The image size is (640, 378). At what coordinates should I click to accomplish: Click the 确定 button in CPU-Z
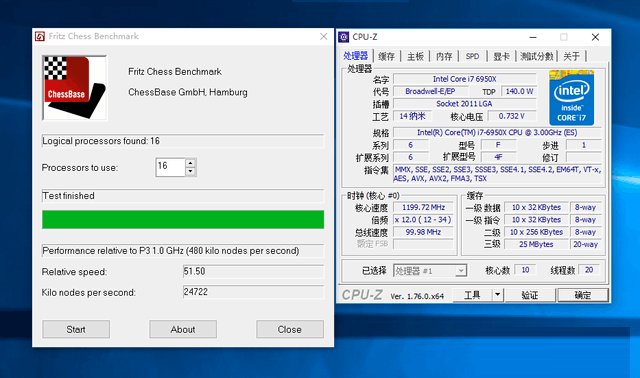tap(583, 295)
